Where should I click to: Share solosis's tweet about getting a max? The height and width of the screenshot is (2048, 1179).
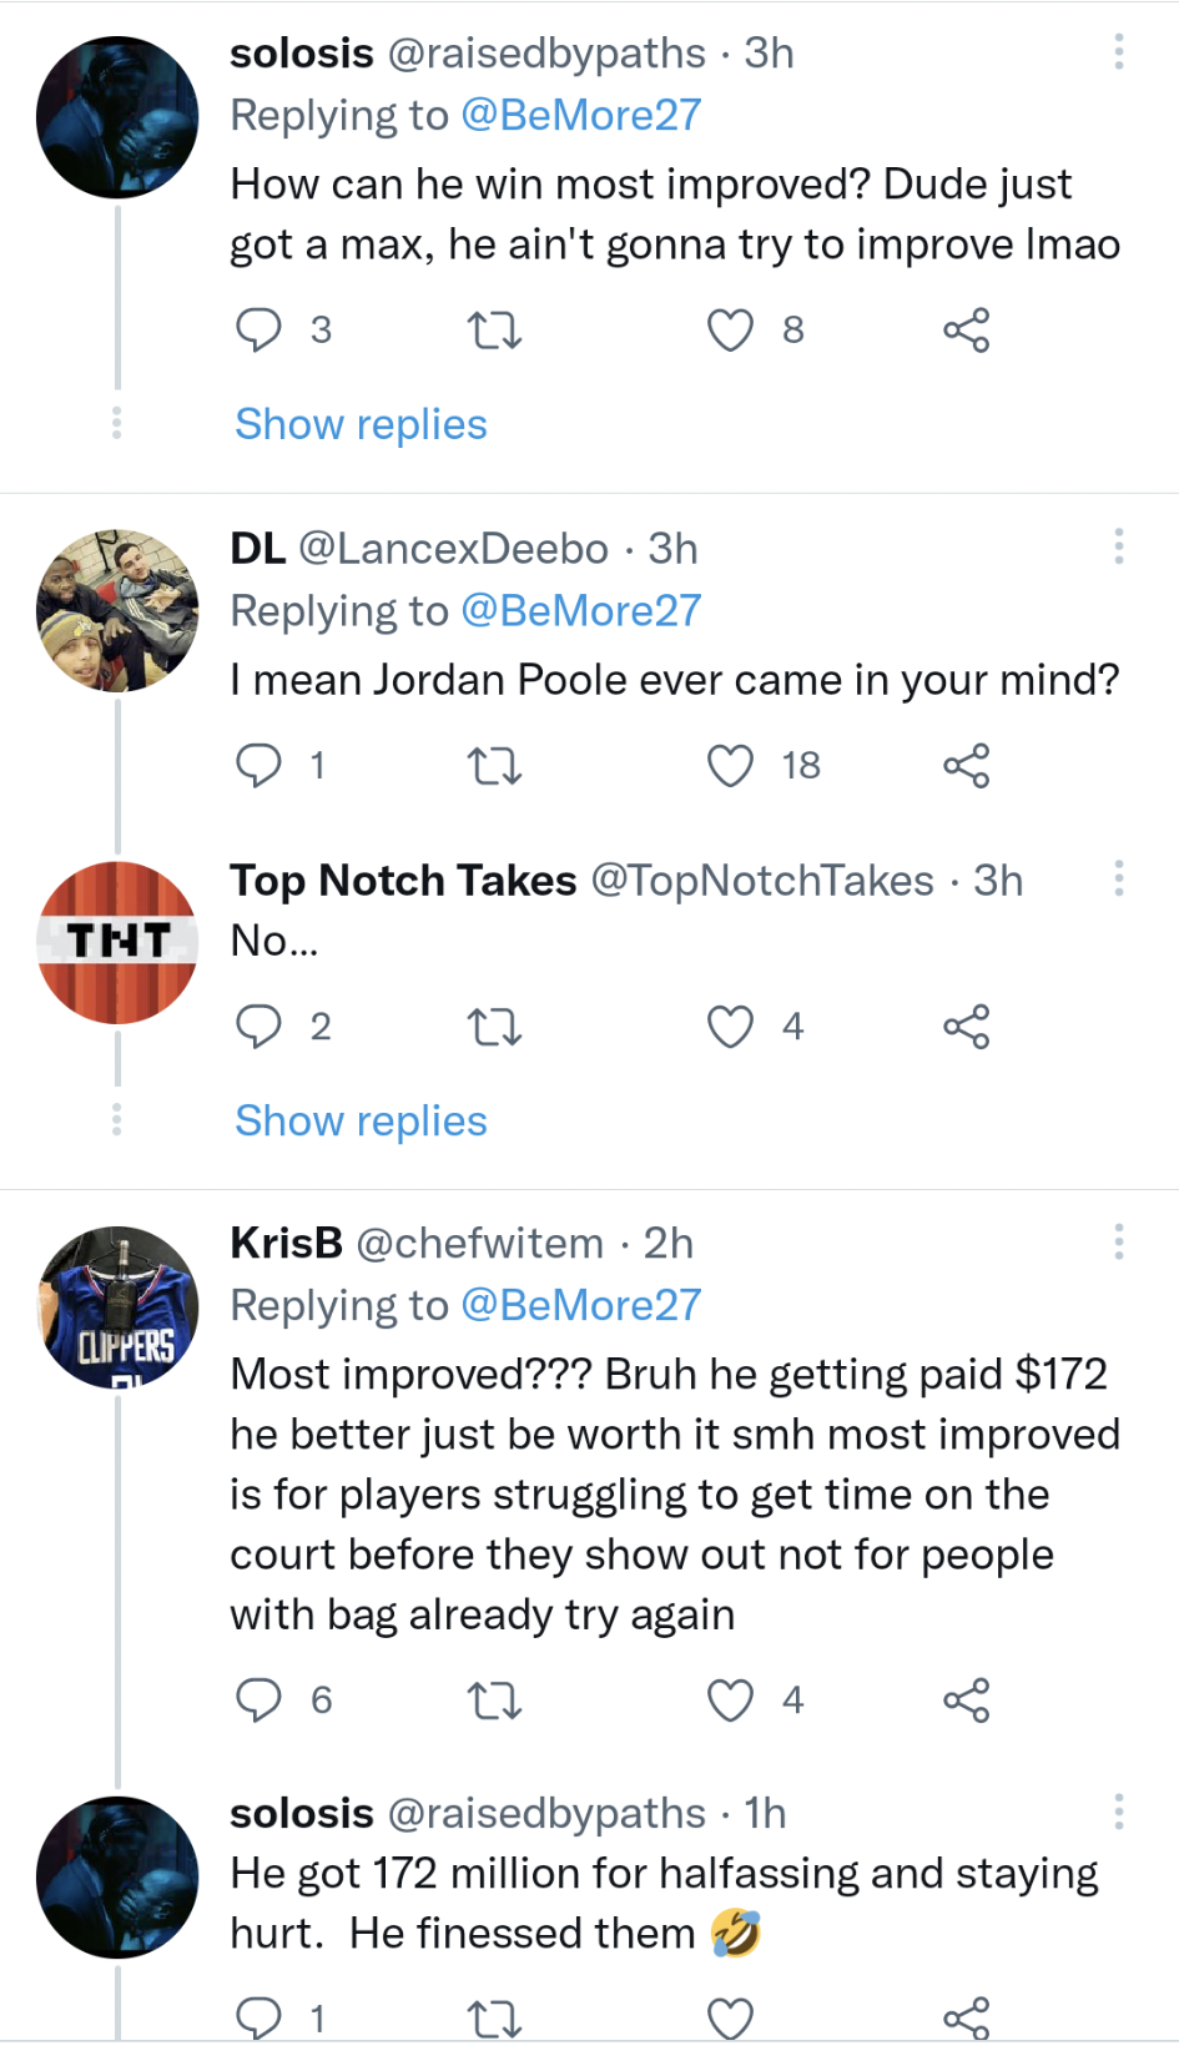[x=966, y=330]
